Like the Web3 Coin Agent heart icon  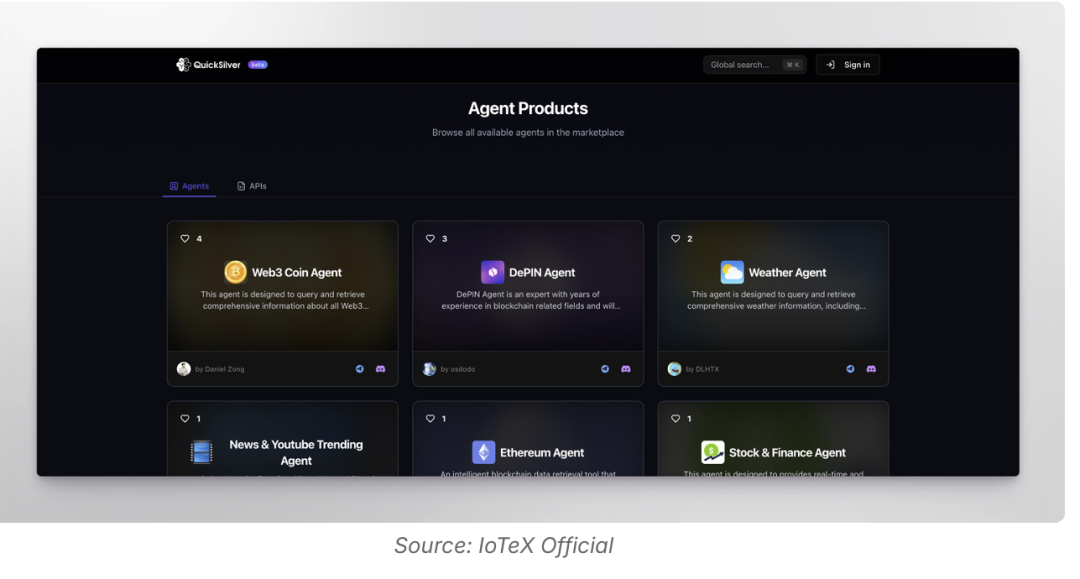pyautogui.click(x=185, y=239)
